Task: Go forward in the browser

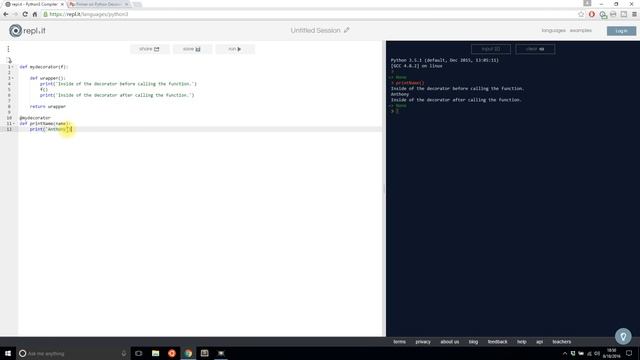Action: pos(16,14)
